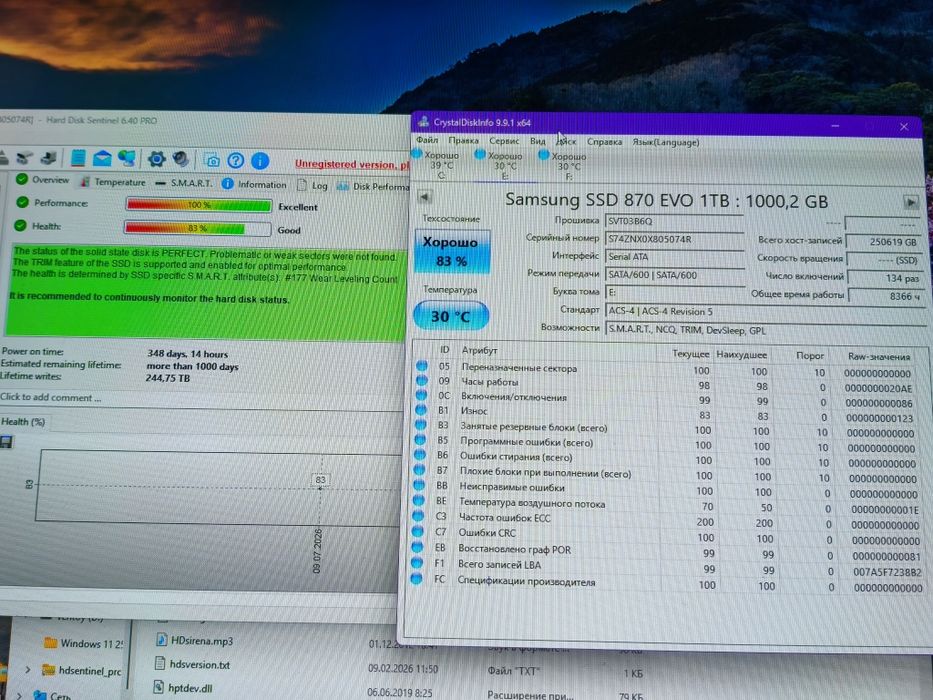Click the green check icon beside Health
Viewport: 933px width, 700px height.
click(20, 226)
